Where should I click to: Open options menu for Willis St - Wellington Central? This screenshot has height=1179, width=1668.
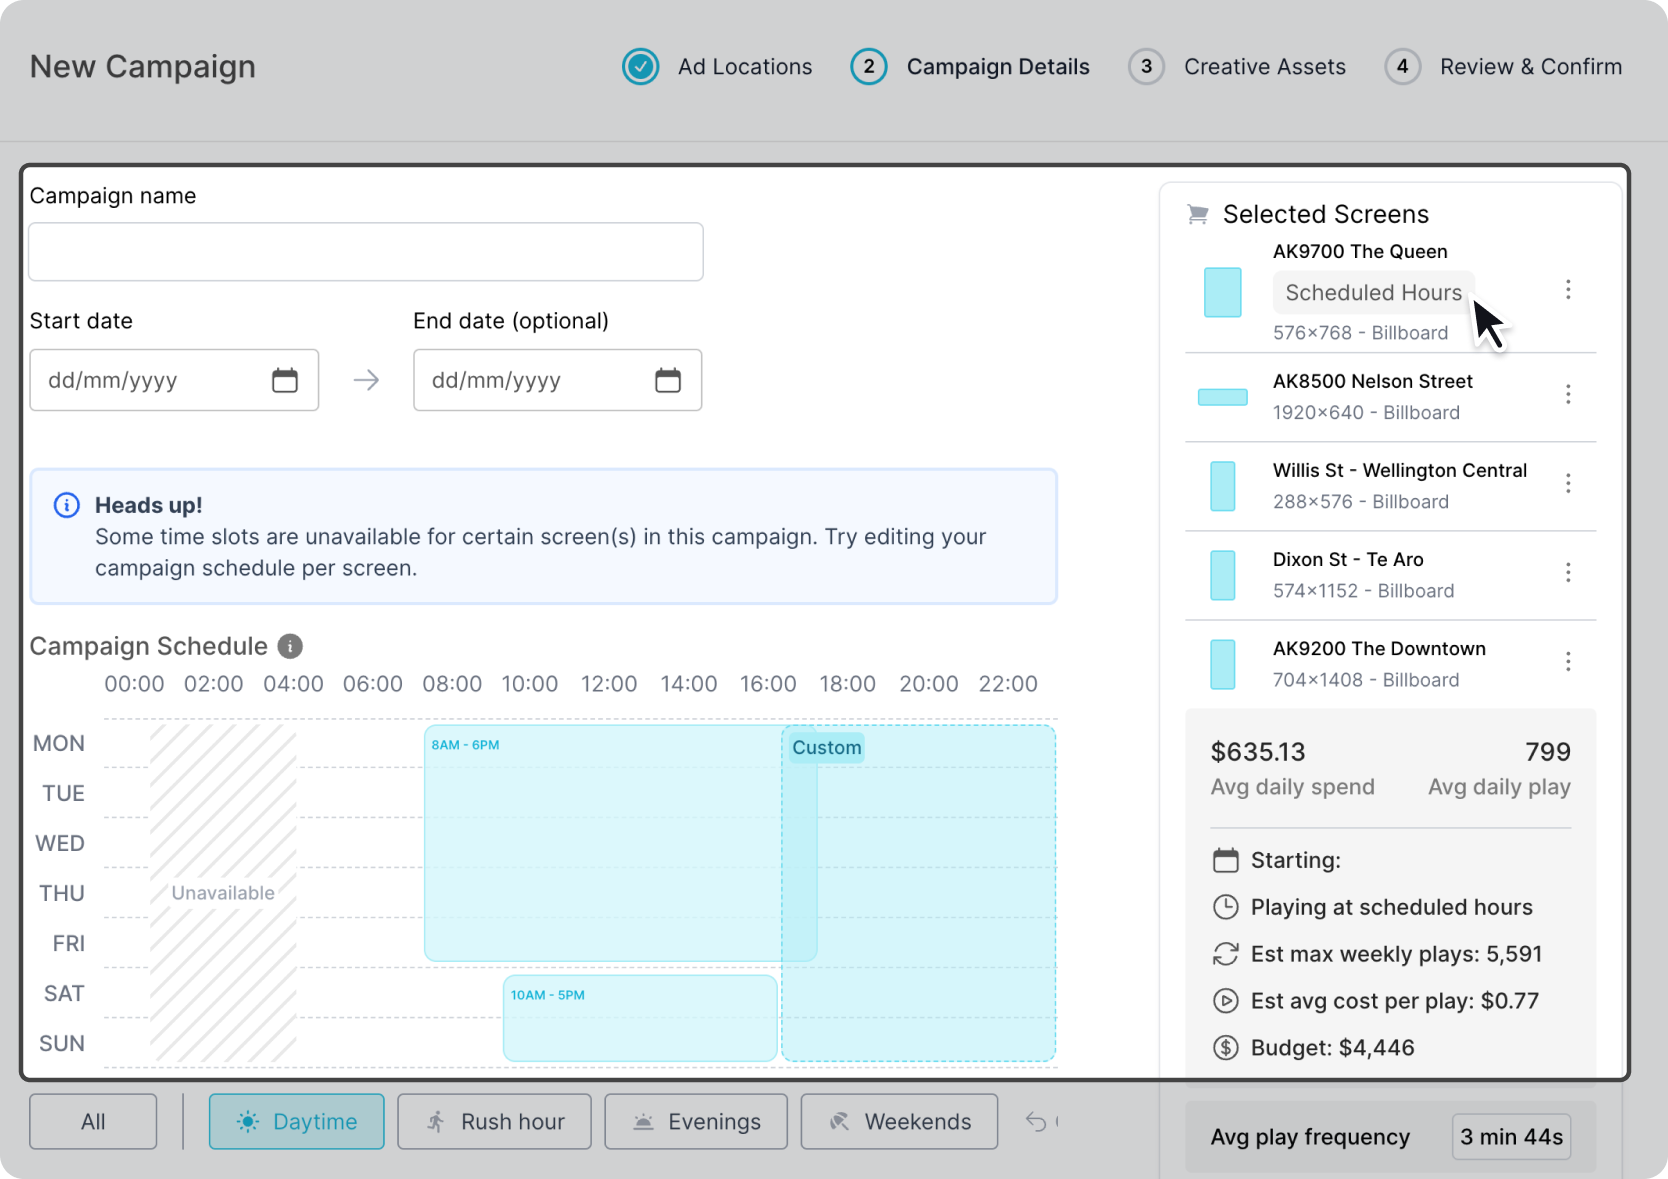point(1568,483)
